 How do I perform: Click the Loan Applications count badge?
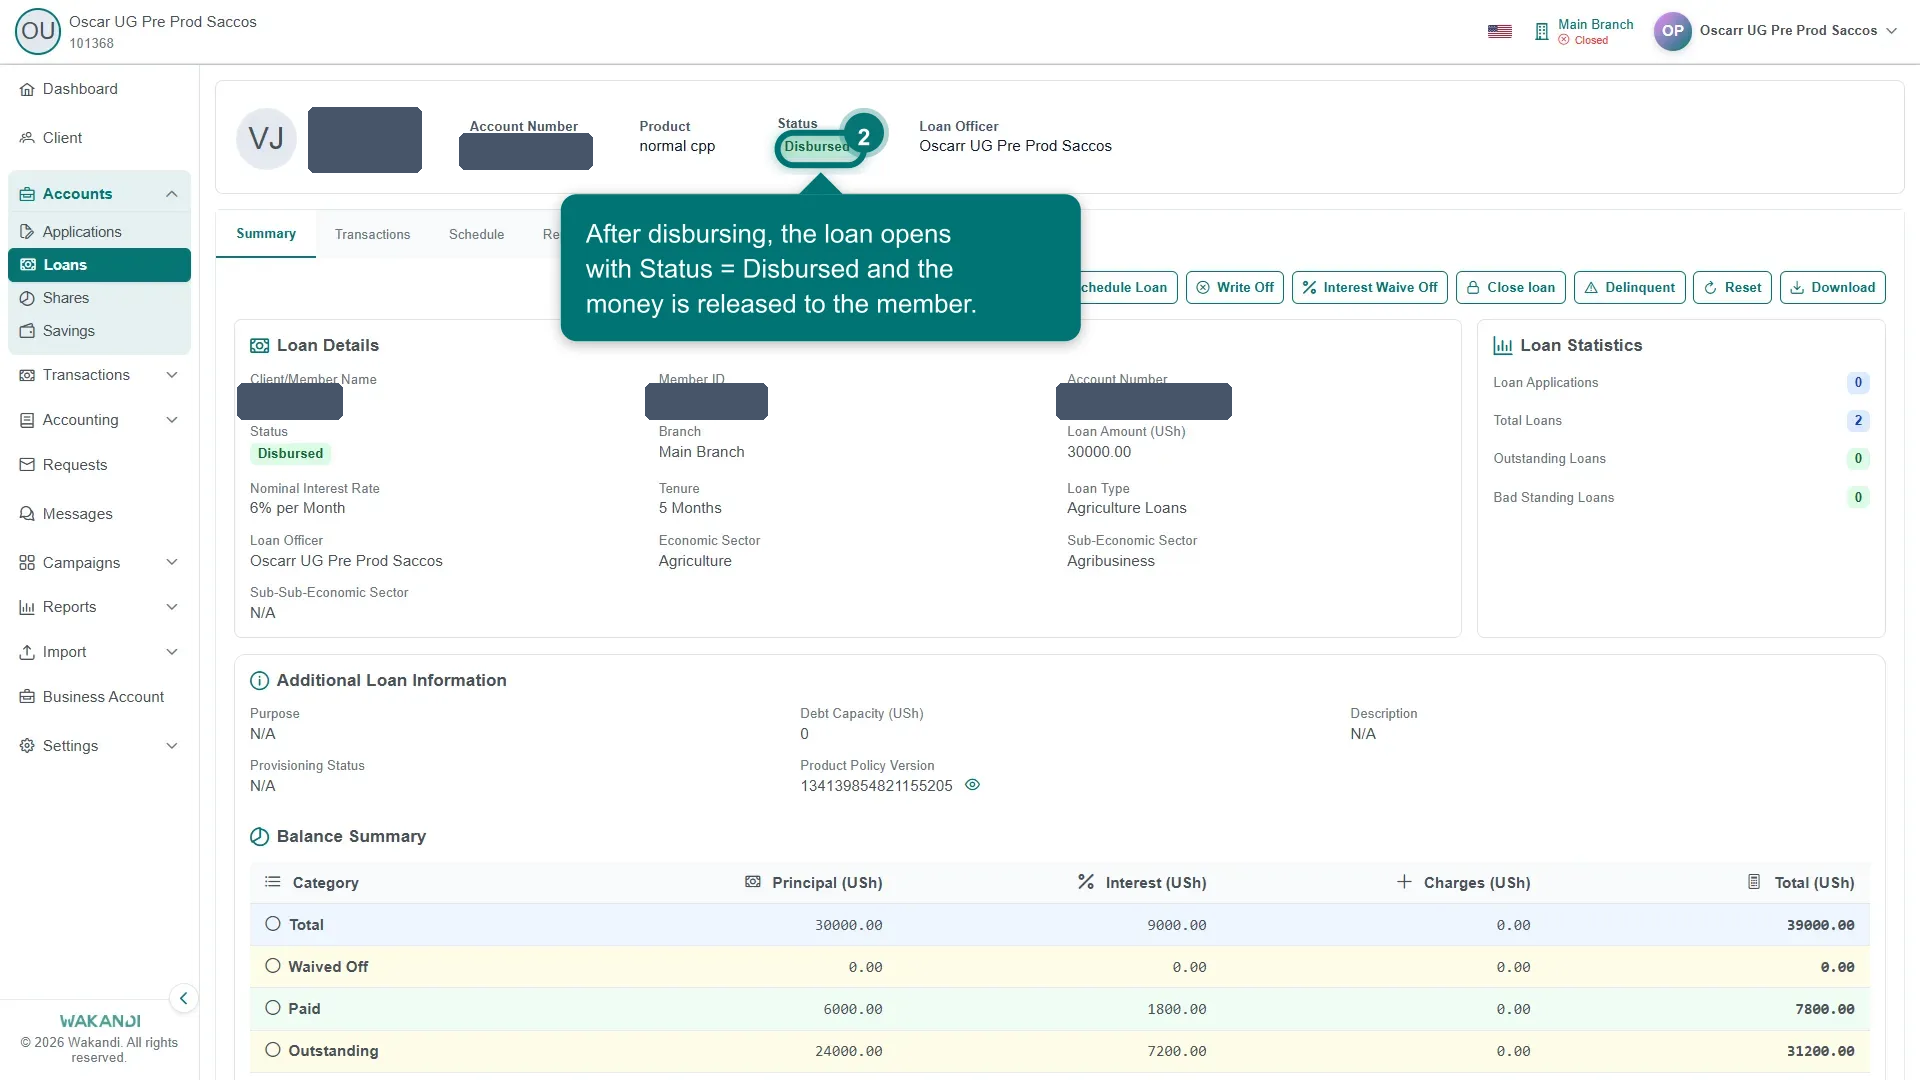click(x=1858, y=383)
